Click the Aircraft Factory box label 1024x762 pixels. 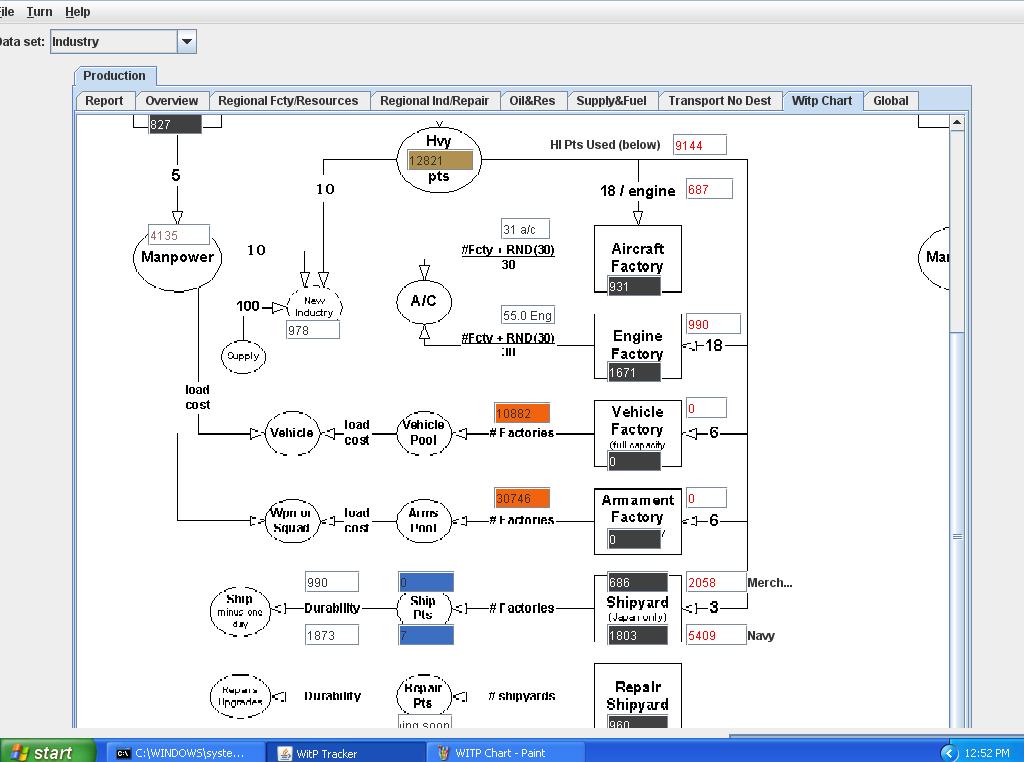[637, 257]
